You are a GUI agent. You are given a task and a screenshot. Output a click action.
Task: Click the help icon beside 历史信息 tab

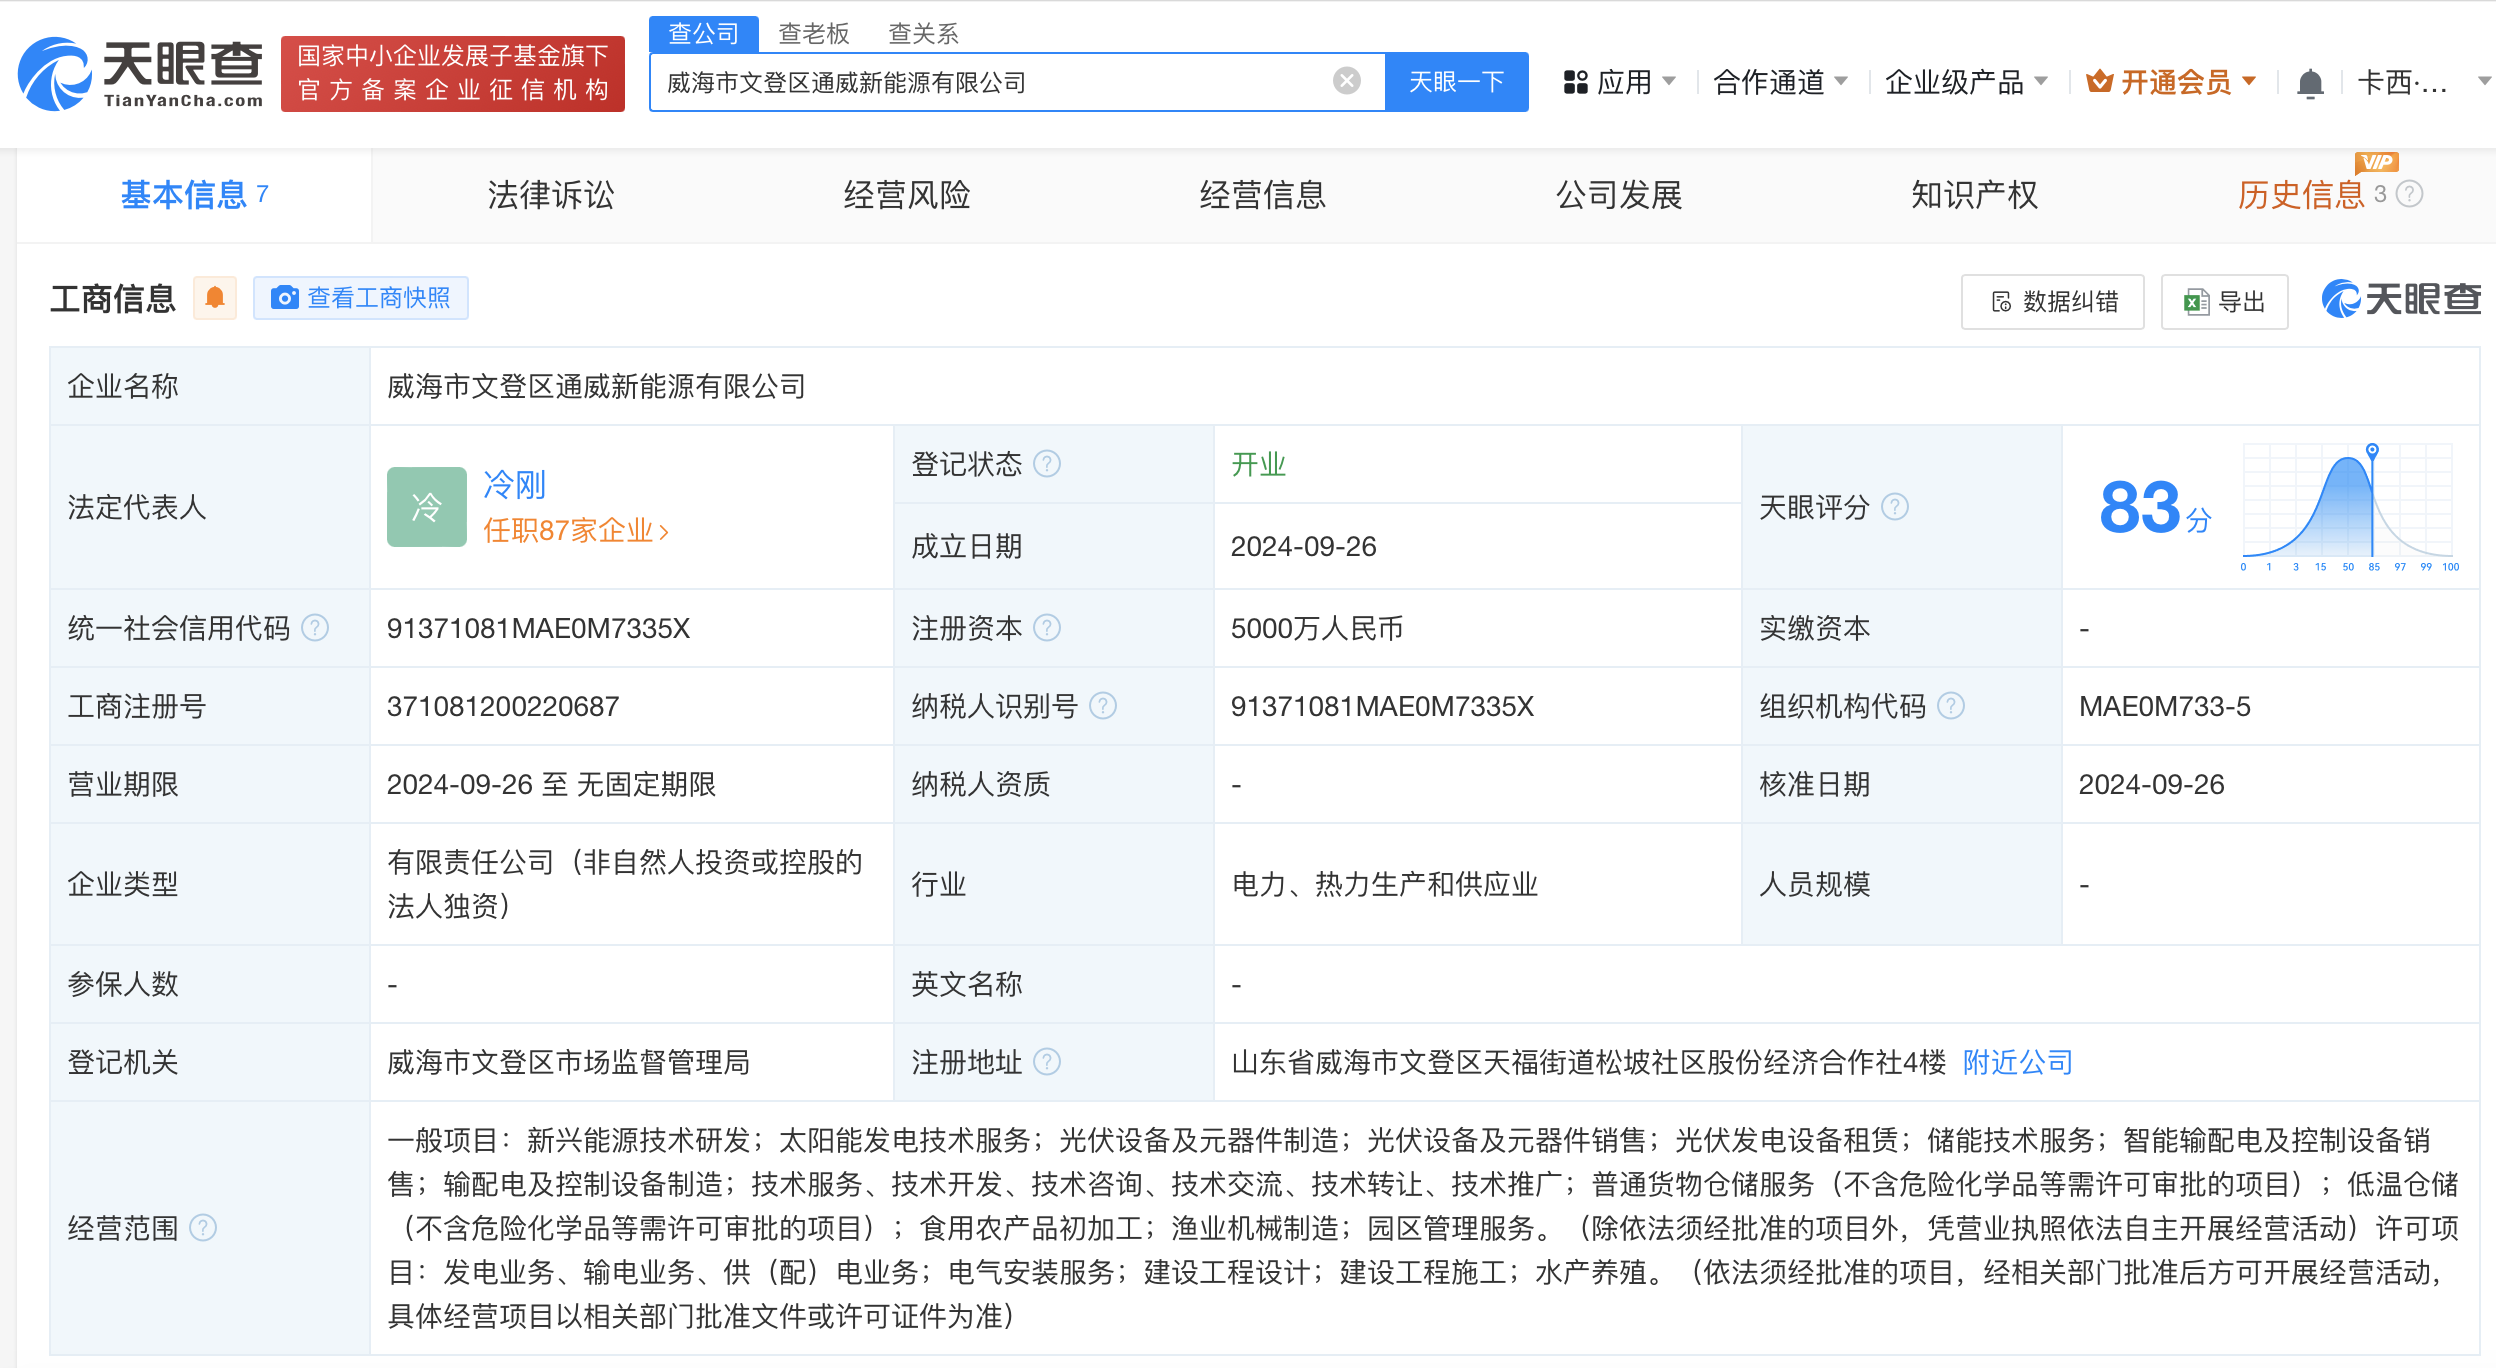2411,194
